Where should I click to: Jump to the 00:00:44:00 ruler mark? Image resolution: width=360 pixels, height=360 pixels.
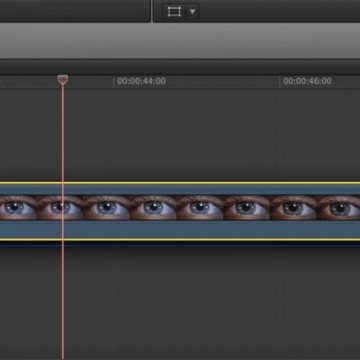(x=141, y=81)
